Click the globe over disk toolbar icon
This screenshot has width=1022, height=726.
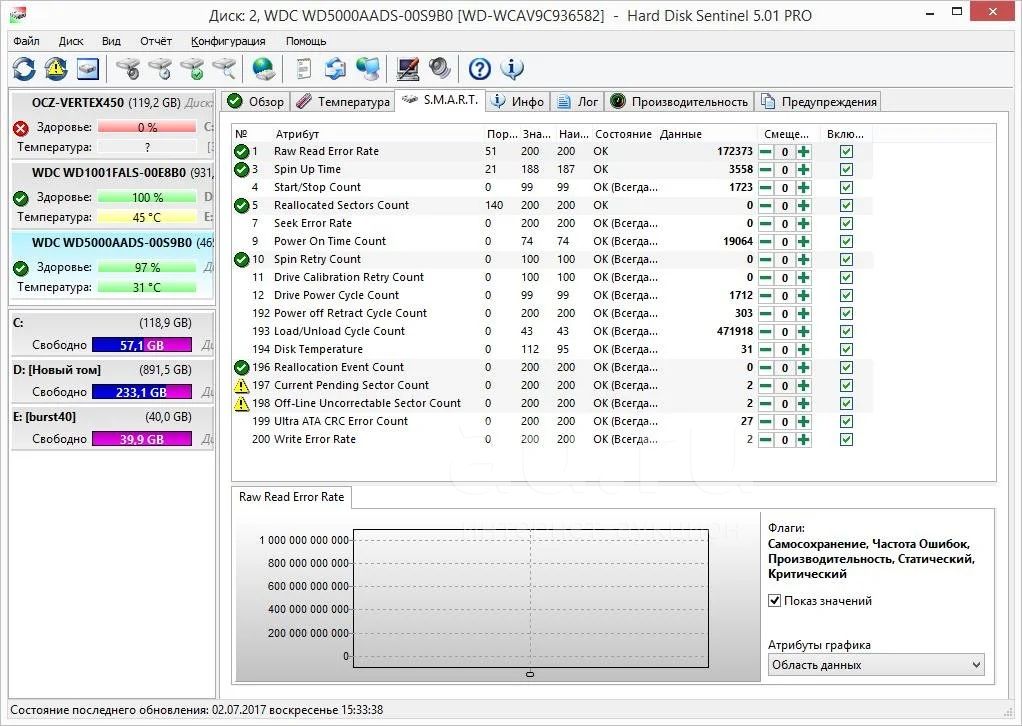pyautogui.click(x=264, y=68)
